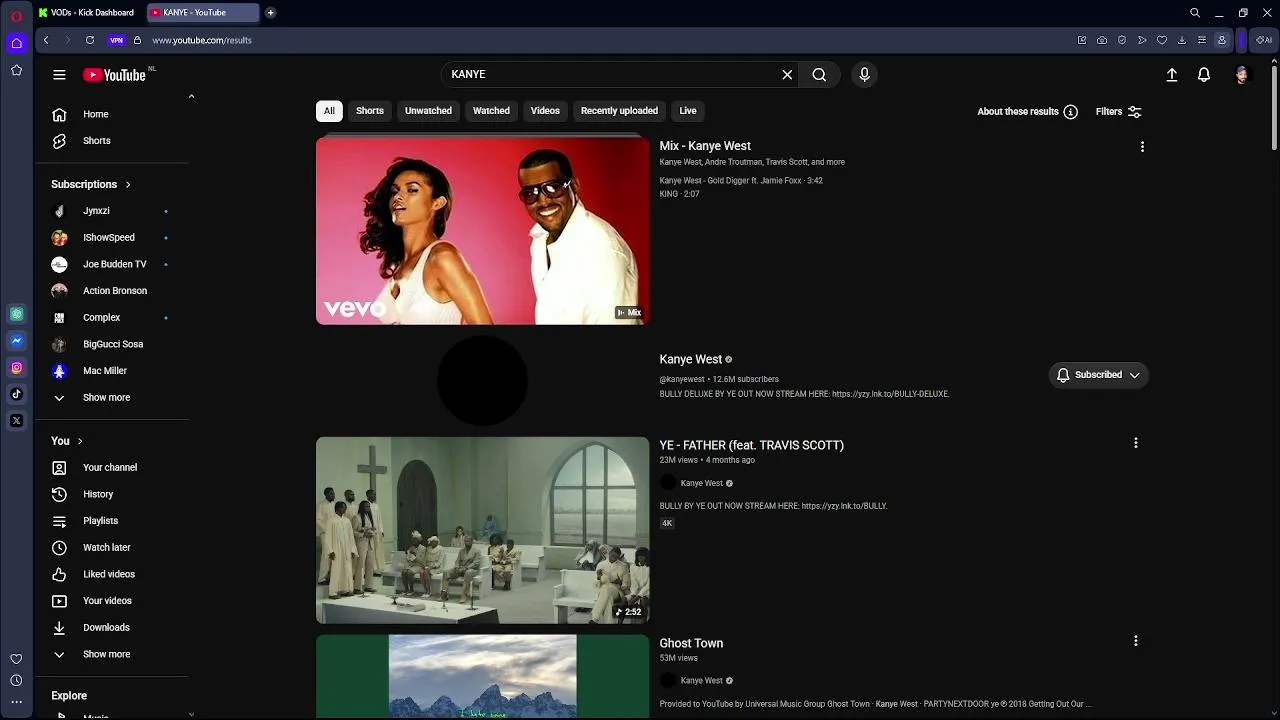Open TikTok in the Opera sidebar
The height and width of the screenshot is (720, 1280).
pos(16,394)
